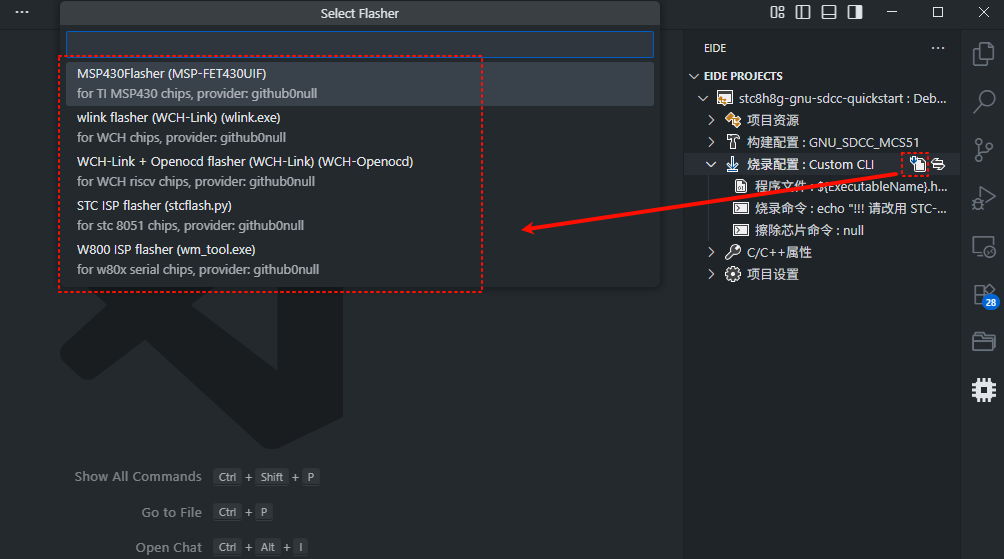Image resolution: width=1004 pixels, height=559 pixels.
Task: Collapse 烧录配置 : Custom CLI node
Action: 711,165
